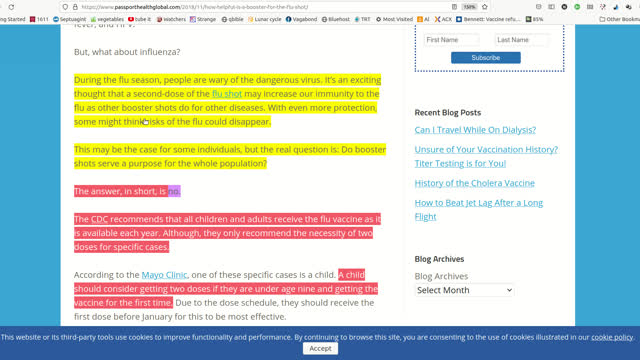The image size is (640, 360).
Task: Click the 'But, what about influenza?' text
Action: pyautogui.click(x=127, y=52)
